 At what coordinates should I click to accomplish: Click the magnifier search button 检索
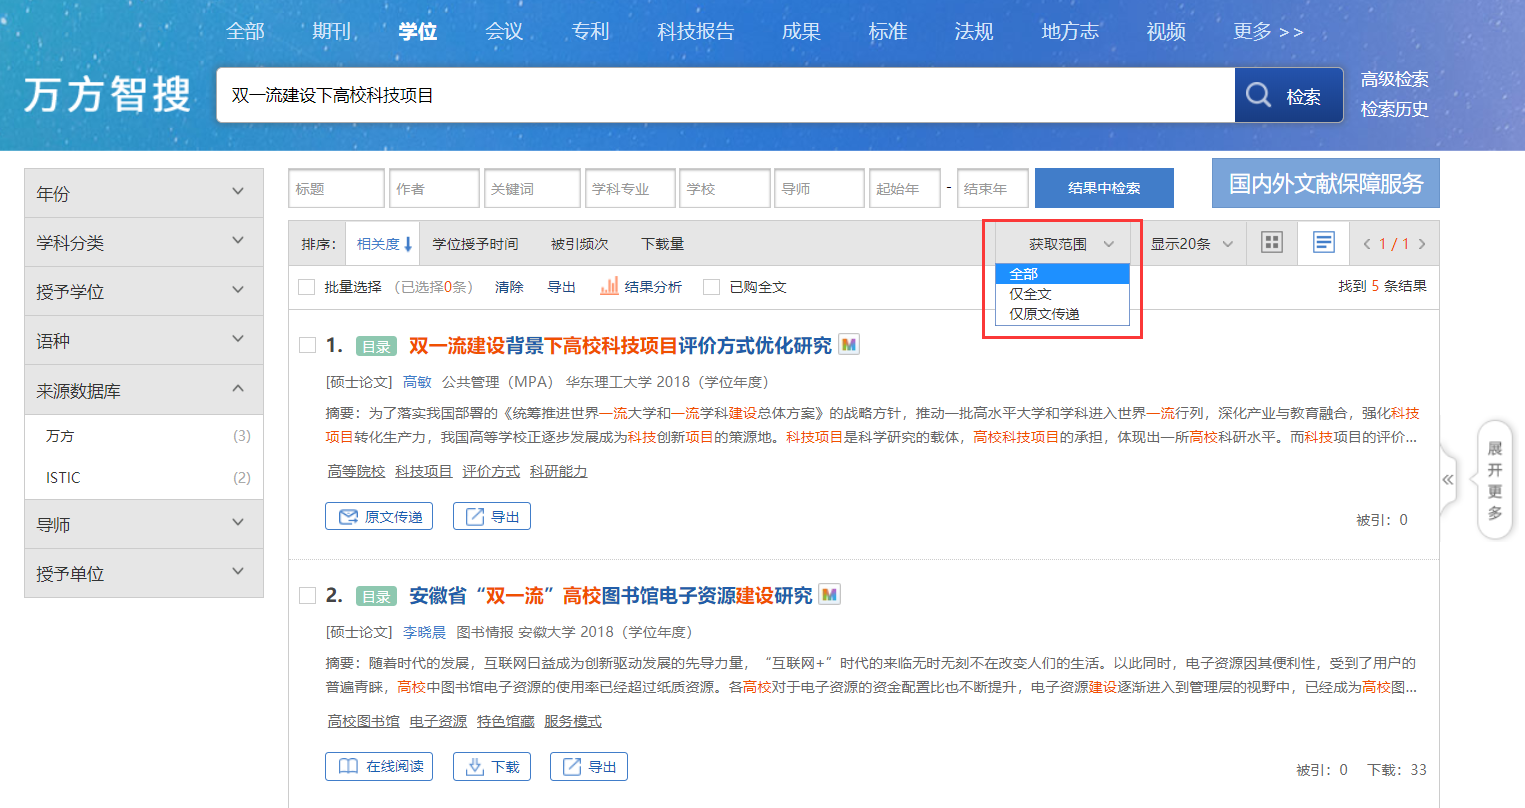click(1288, 96)
